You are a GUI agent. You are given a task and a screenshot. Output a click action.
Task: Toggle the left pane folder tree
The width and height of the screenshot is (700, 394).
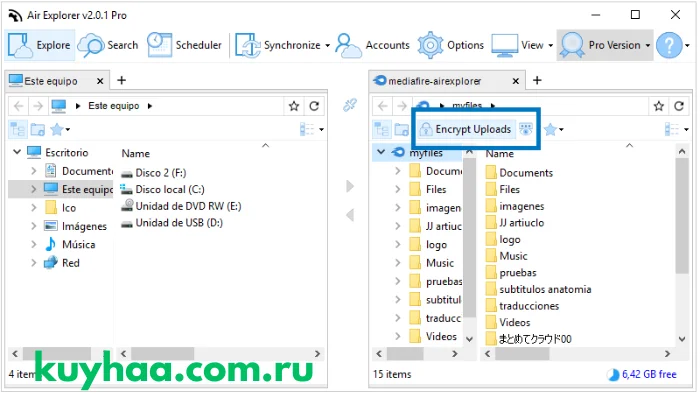click(x=18, y=129)
